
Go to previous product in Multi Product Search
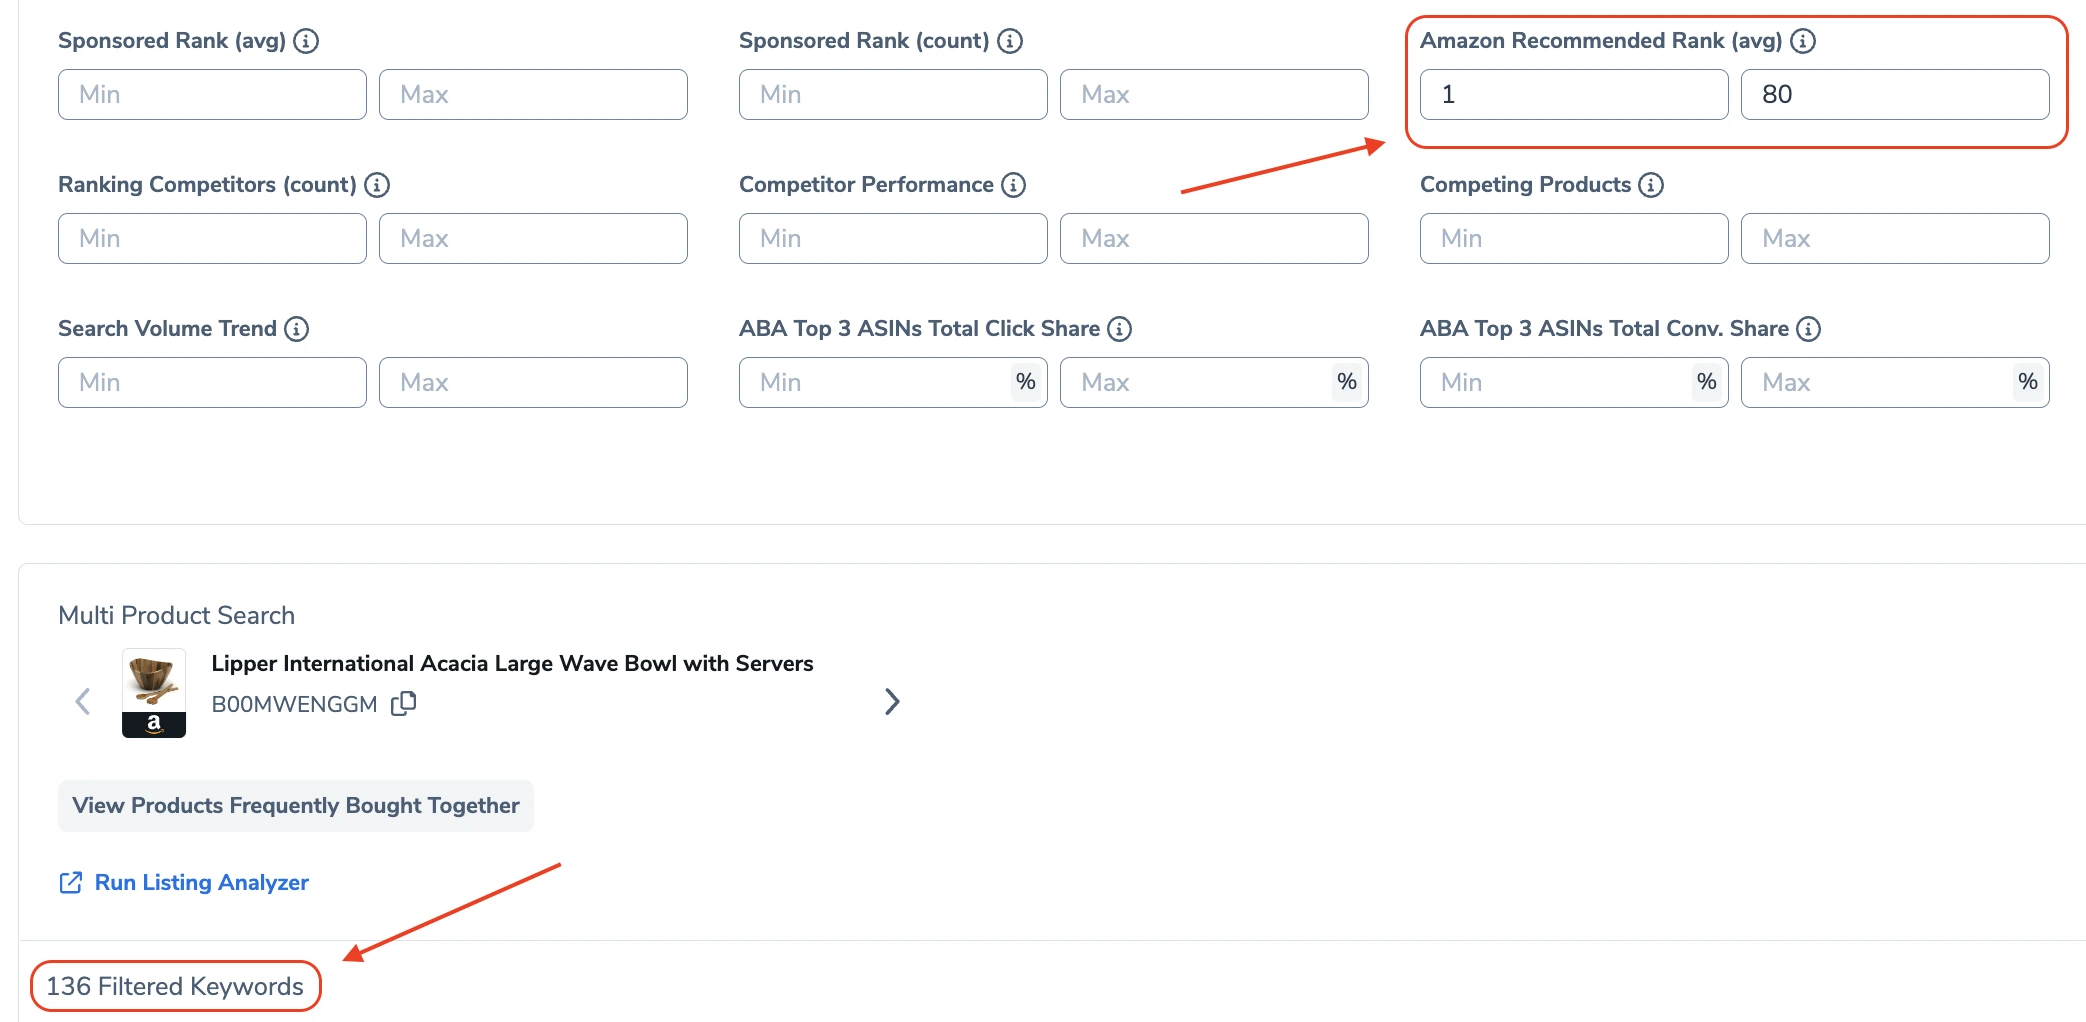point(83,702)
